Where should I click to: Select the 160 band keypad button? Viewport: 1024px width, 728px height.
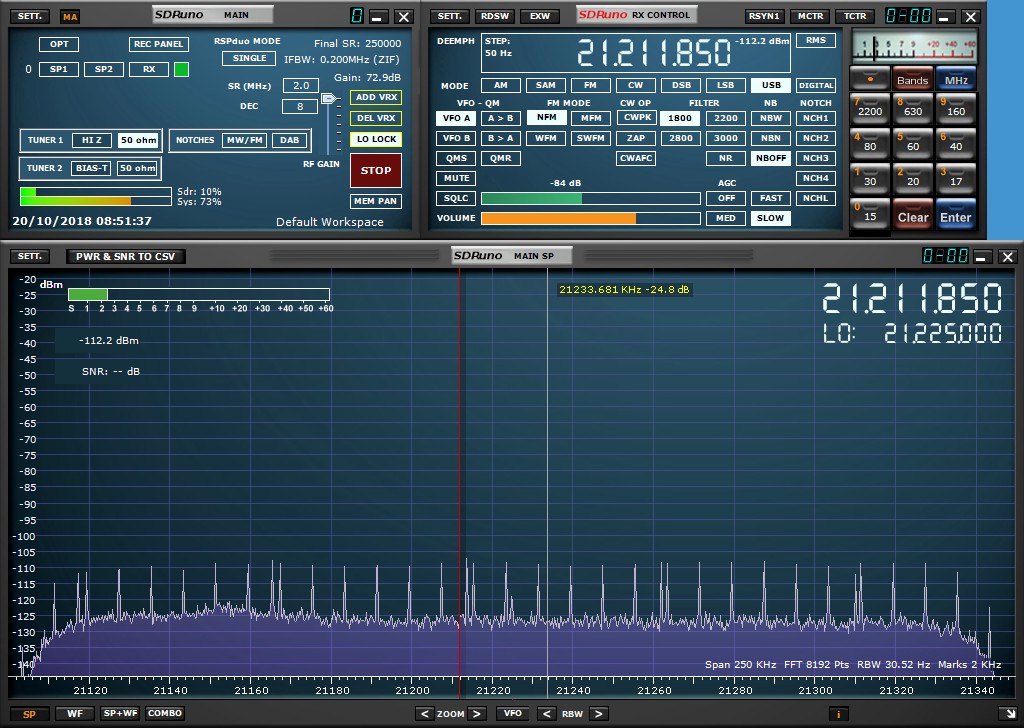[x=956, y=108]
